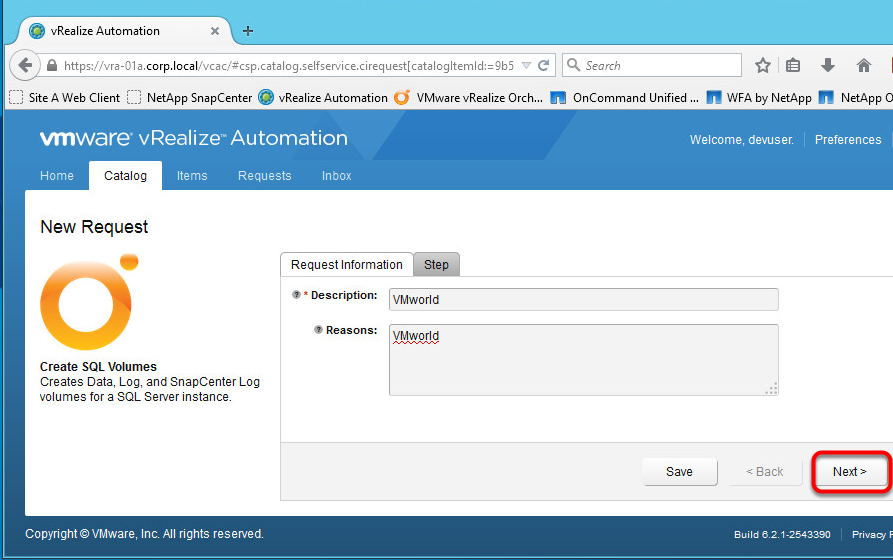Click the padlock site security icon
This screenshot has height=560, width=893.
pos(52,66)
